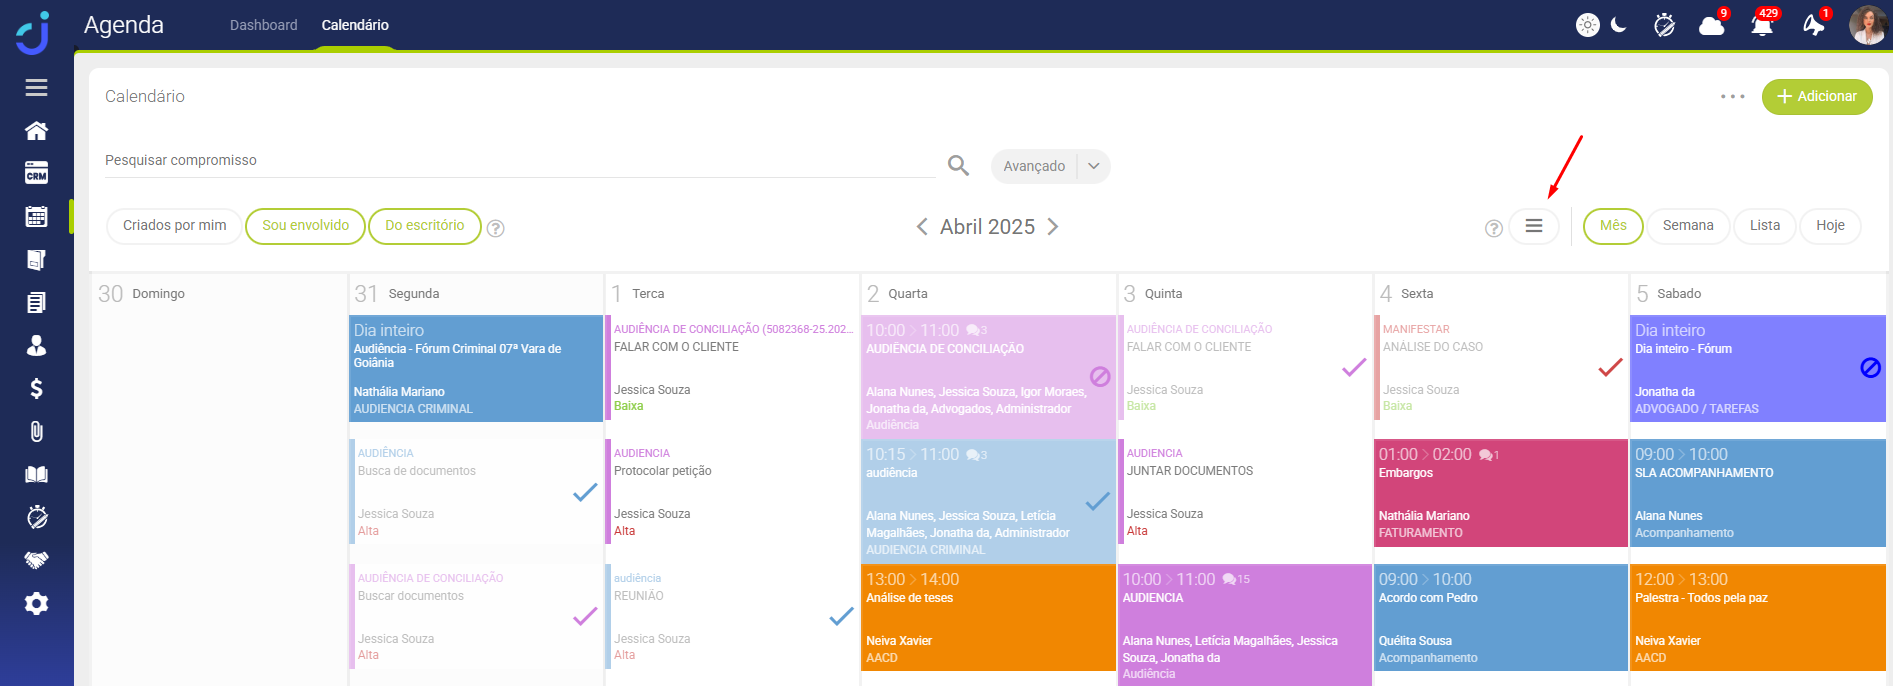Screen dimensions: 1893x686
Task: Open settings gear in sidebar
Action: click(x=36, y=603)
